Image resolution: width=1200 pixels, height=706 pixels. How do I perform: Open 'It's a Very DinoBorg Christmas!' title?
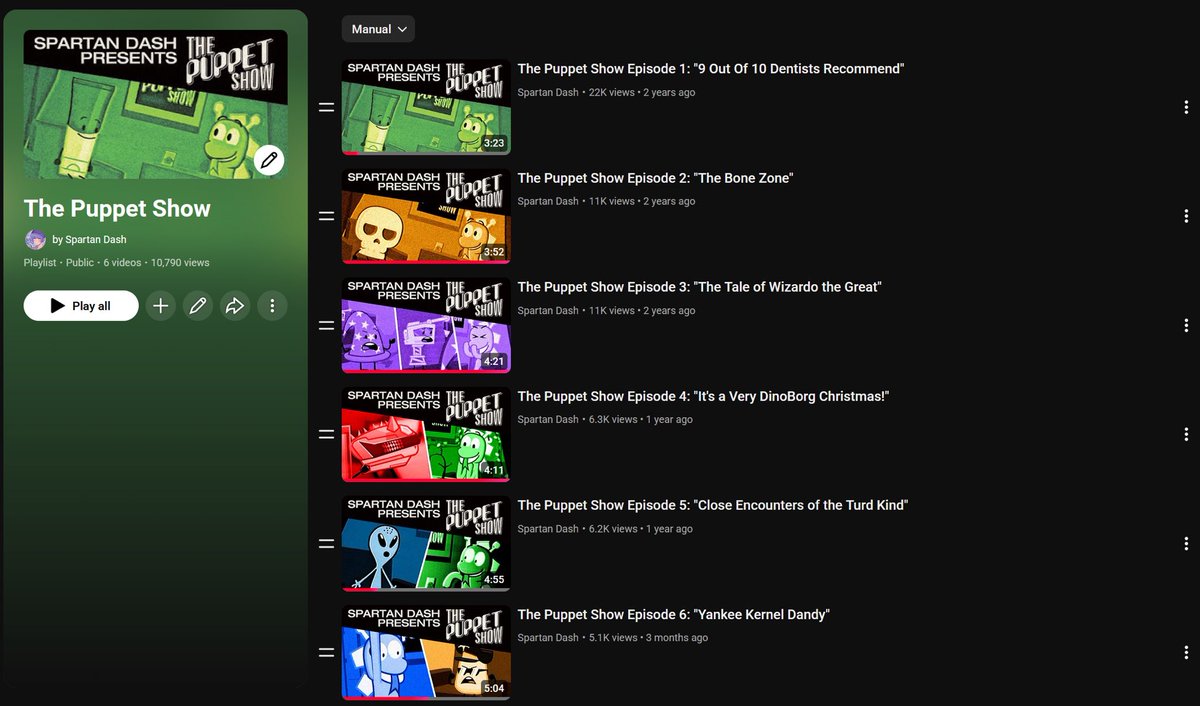703,396
